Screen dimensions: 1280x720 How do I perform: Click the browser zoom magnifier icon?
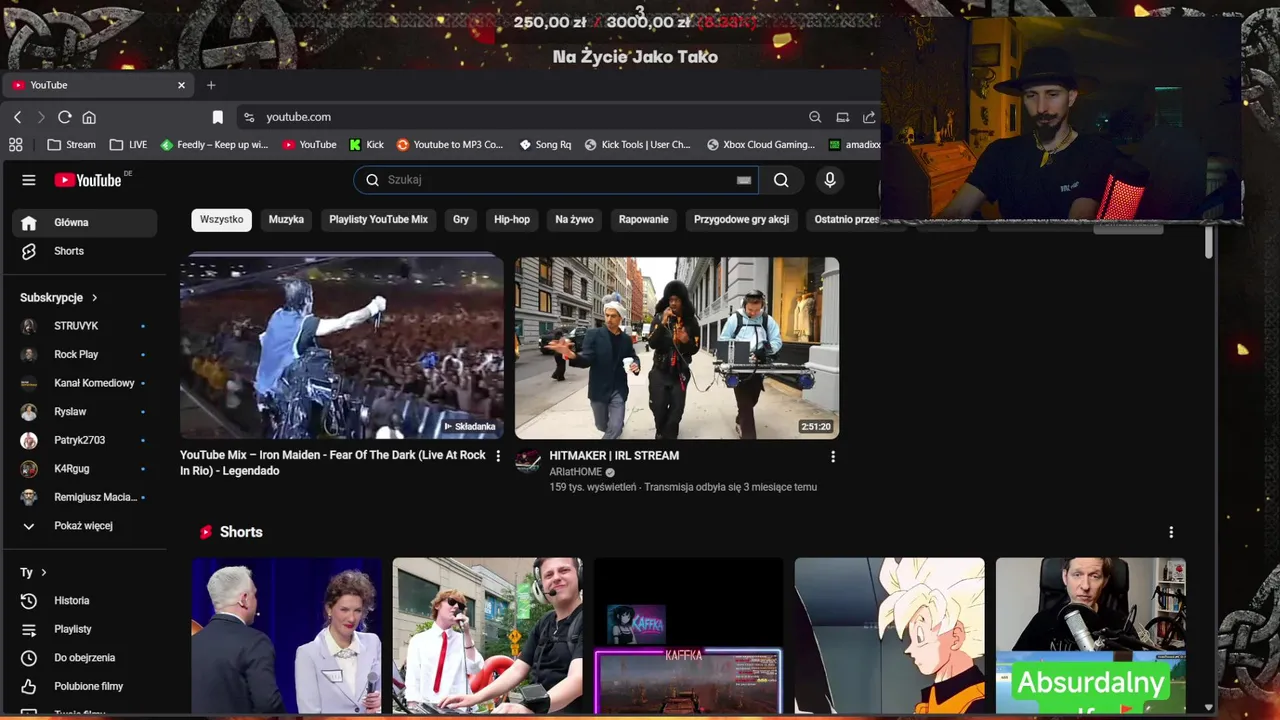click(815, 117)
